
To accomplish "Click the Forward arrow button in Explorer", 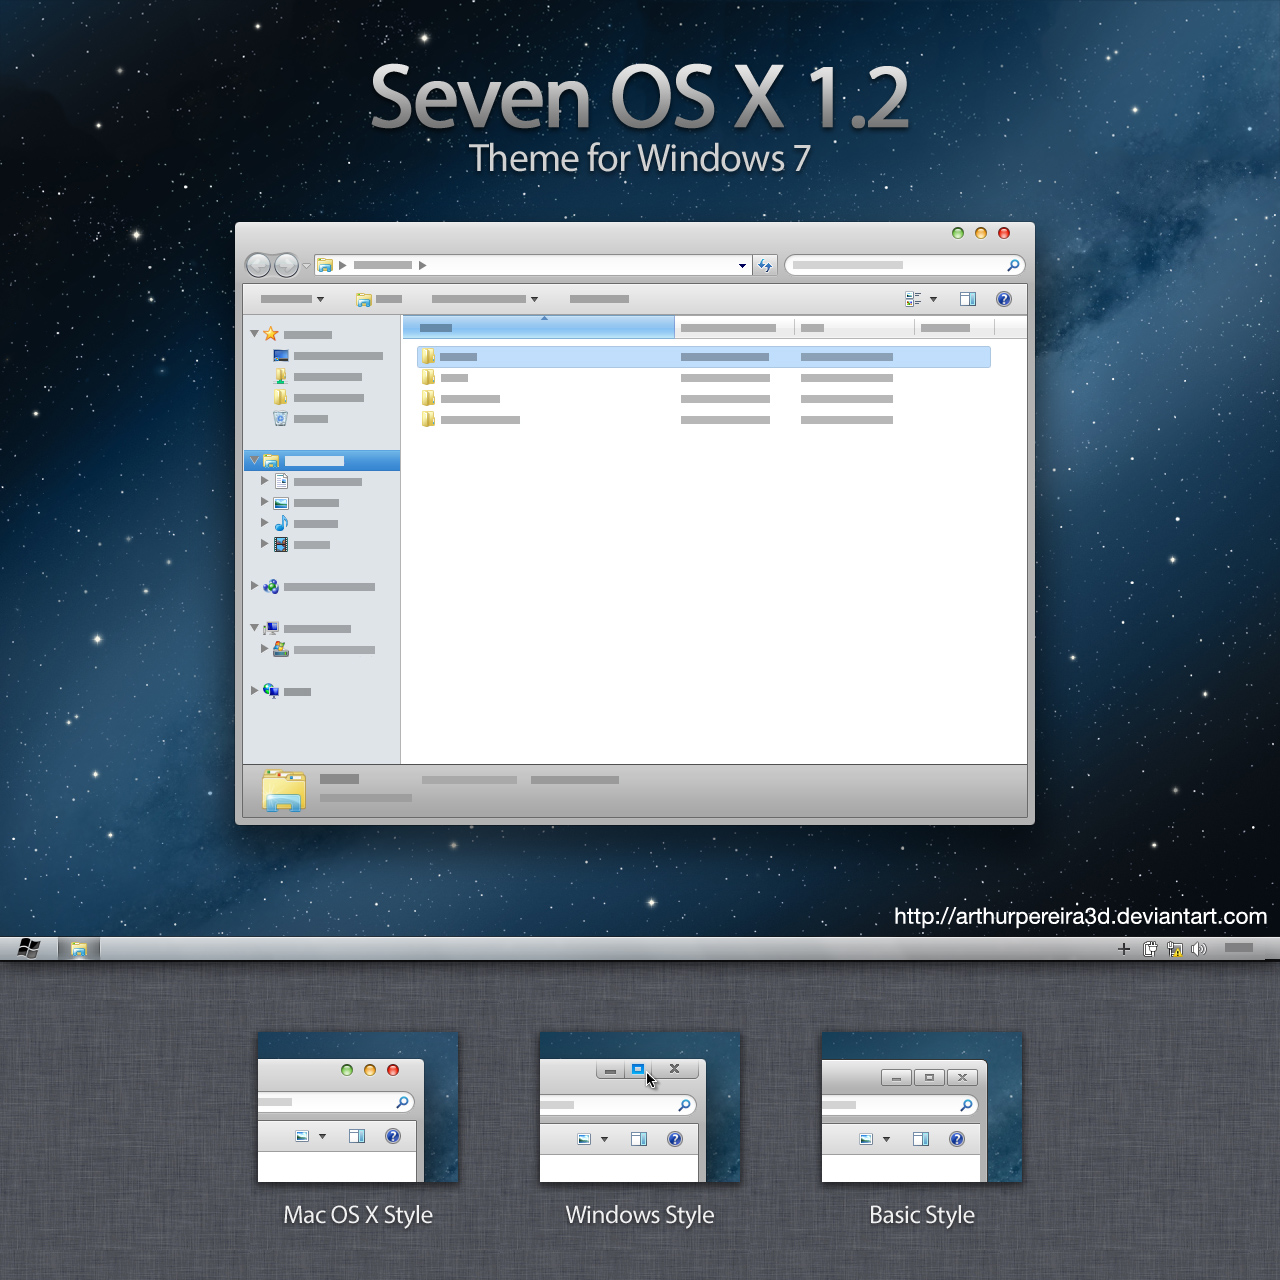I will pyautogui.click(x=286, y=265).
